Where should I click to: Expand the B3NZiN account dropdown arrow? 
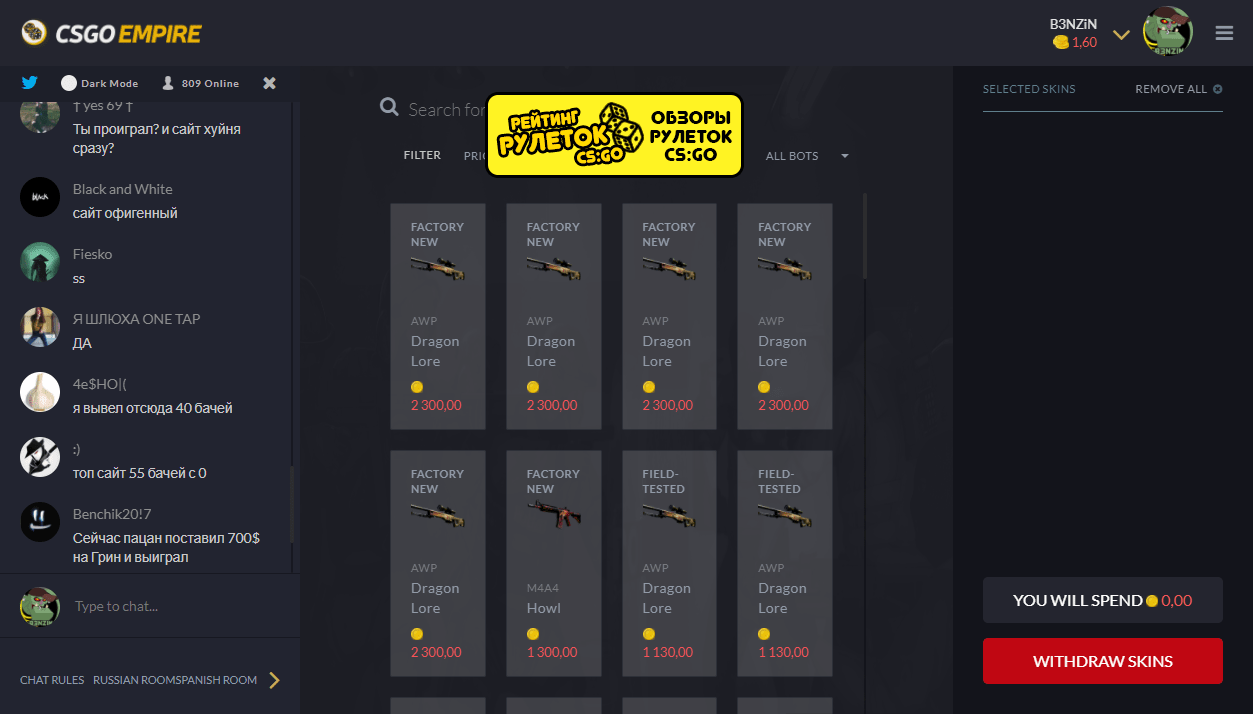tap(1121, 35)
